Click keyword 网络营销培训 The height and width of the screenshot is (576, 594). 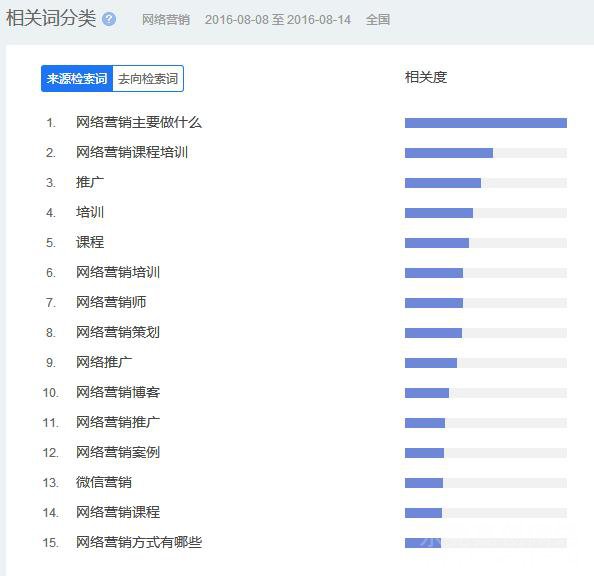point(118,272)
